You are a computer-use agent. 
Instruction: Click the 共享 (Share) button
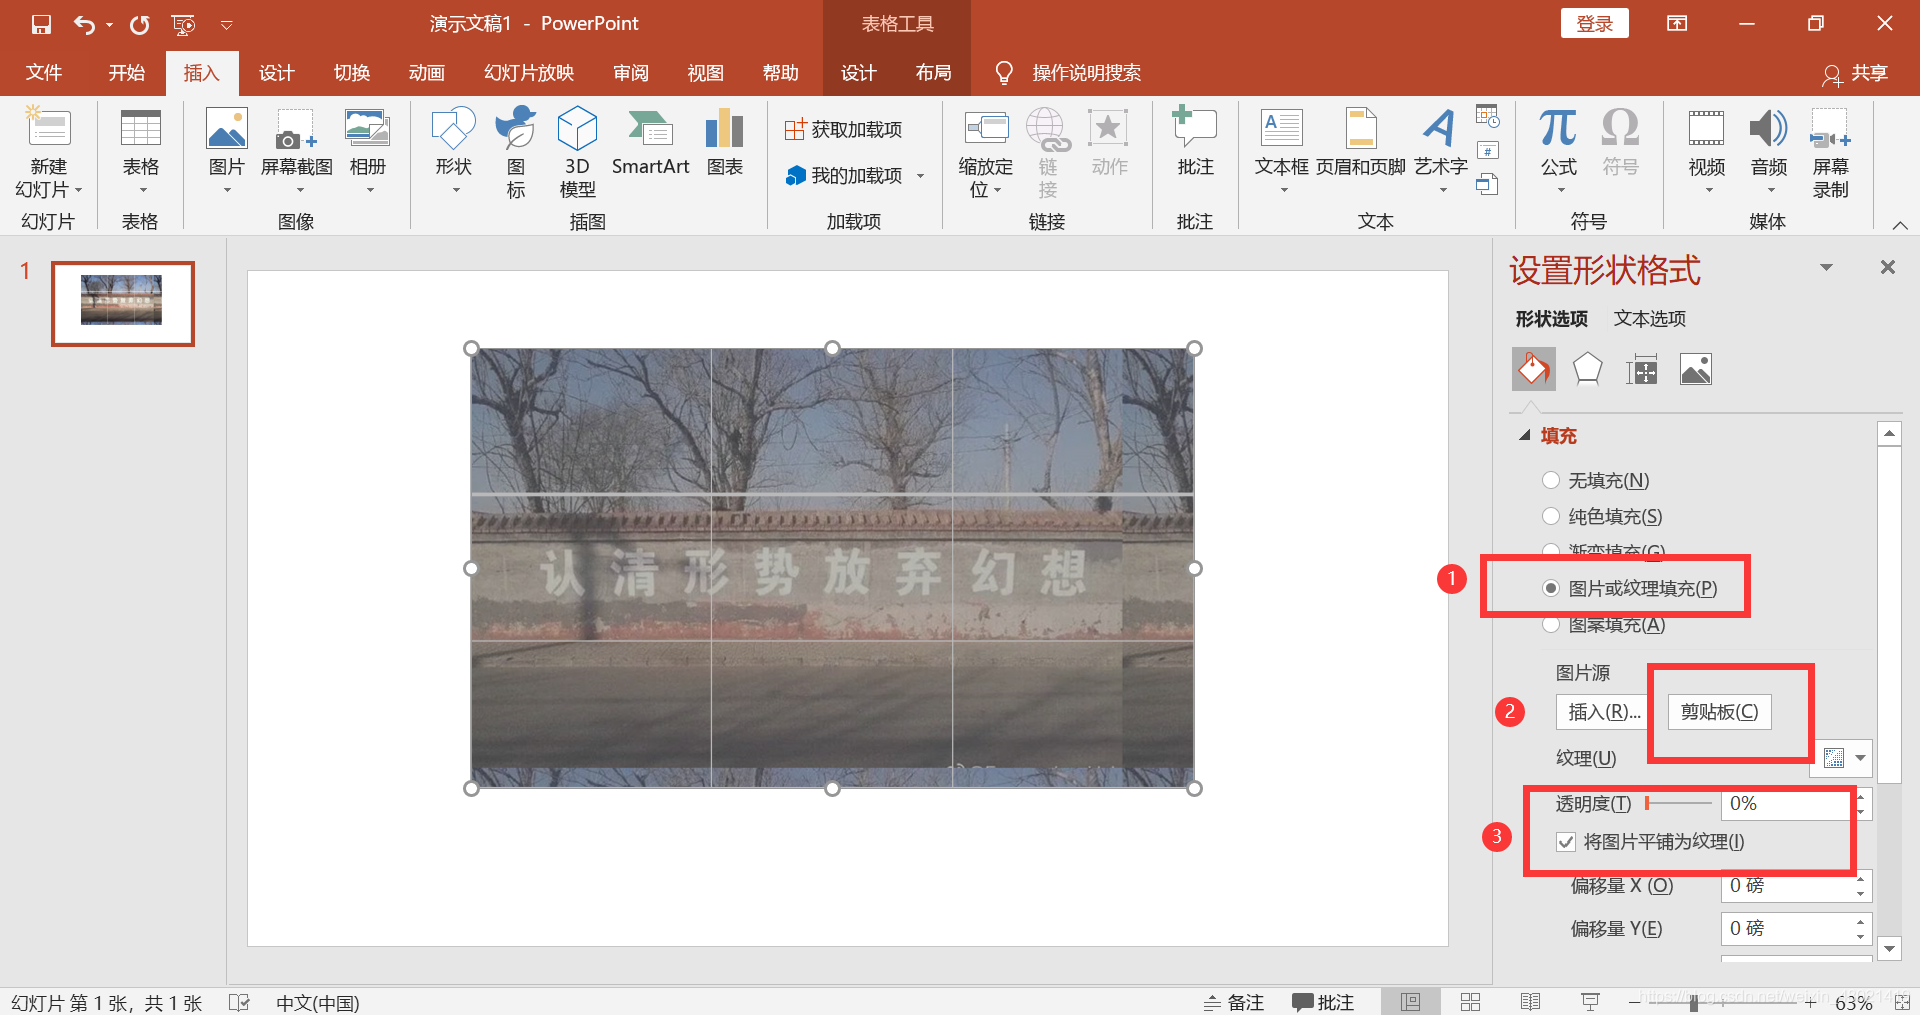1856,73
